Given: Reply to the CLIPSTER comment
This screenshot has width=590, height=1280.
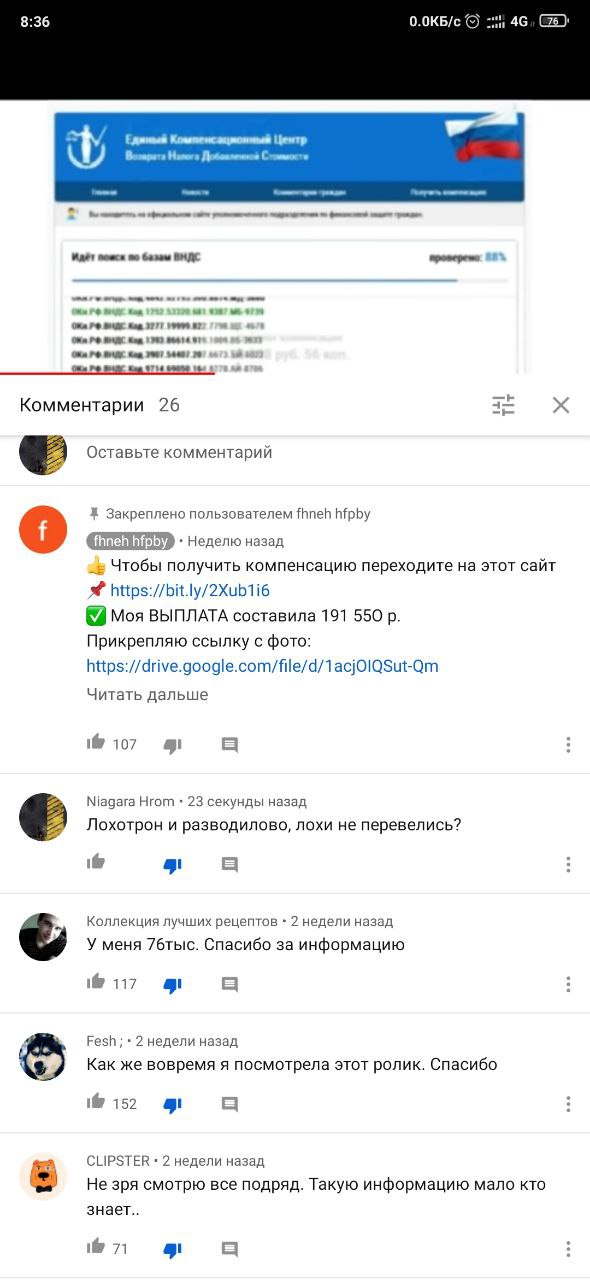Looking at the screenshot, I should point(230,1249).
